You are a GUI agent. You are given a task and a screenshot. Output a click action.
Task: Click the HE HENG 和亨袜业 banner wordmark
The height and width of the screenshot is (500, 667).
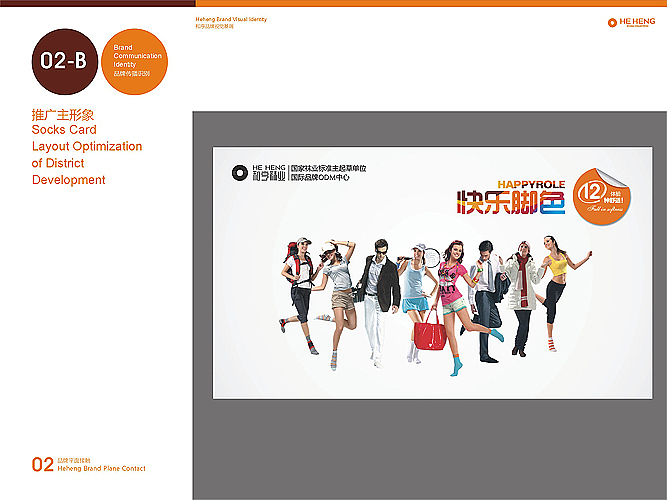[268, 173]
